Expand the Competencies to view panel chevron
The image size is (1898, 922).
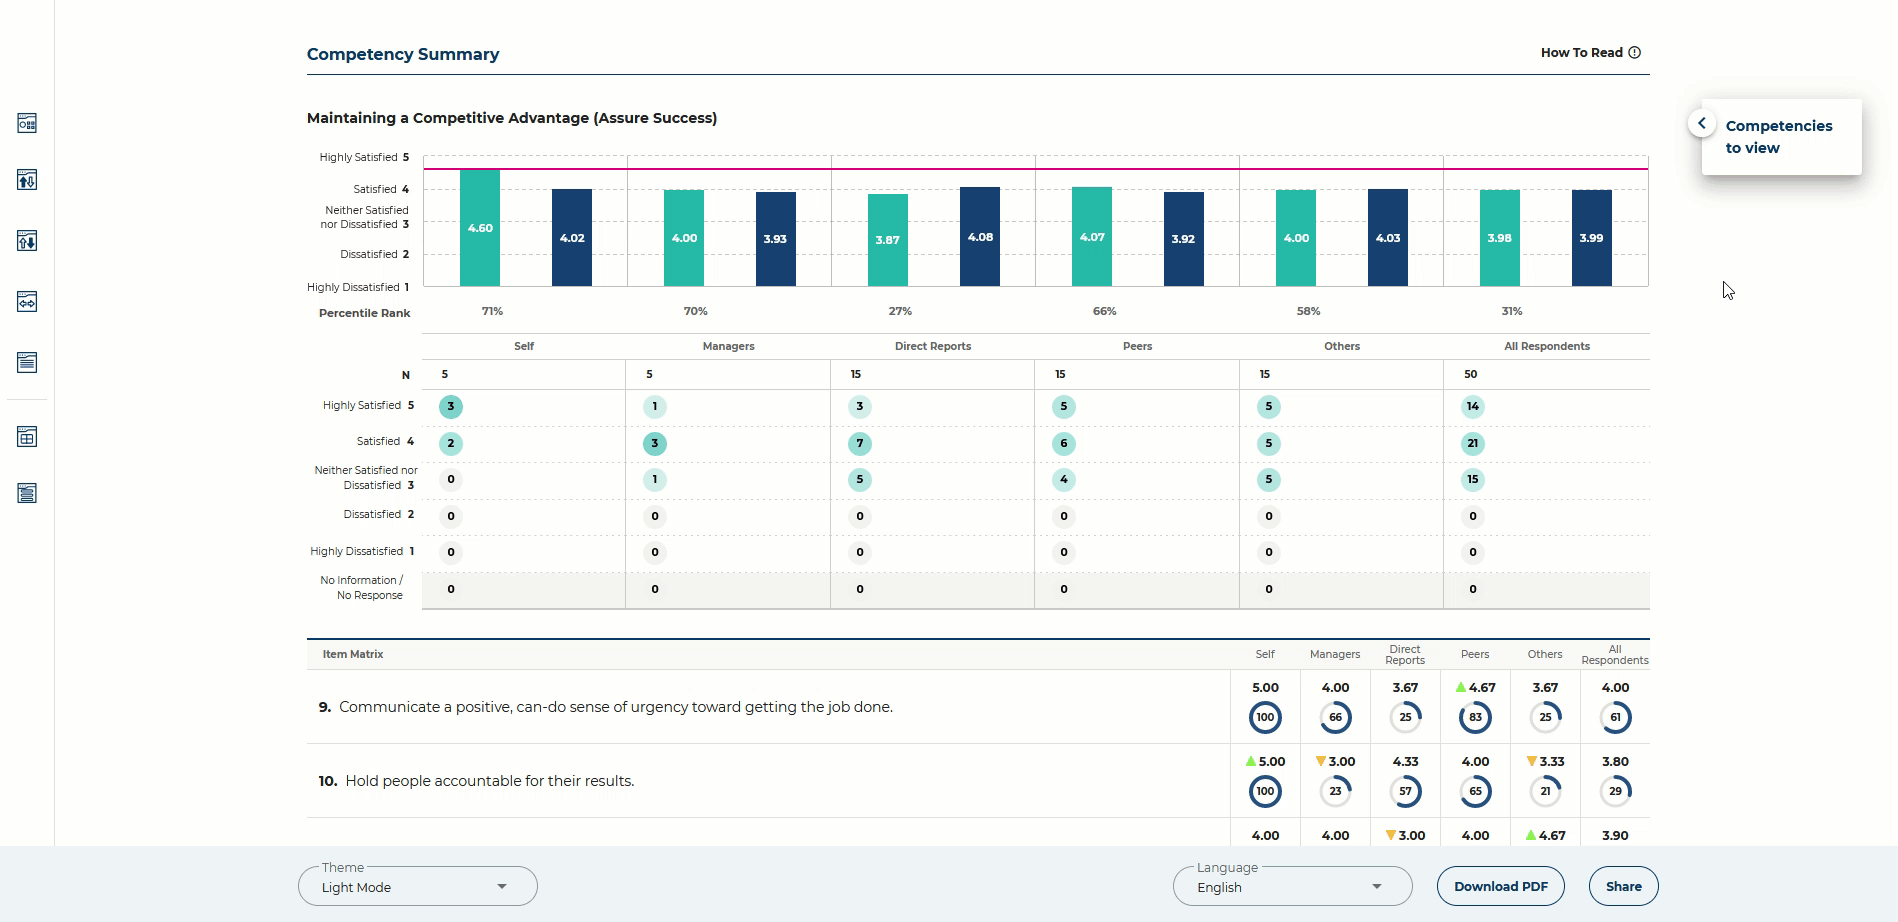(1702, 123)
